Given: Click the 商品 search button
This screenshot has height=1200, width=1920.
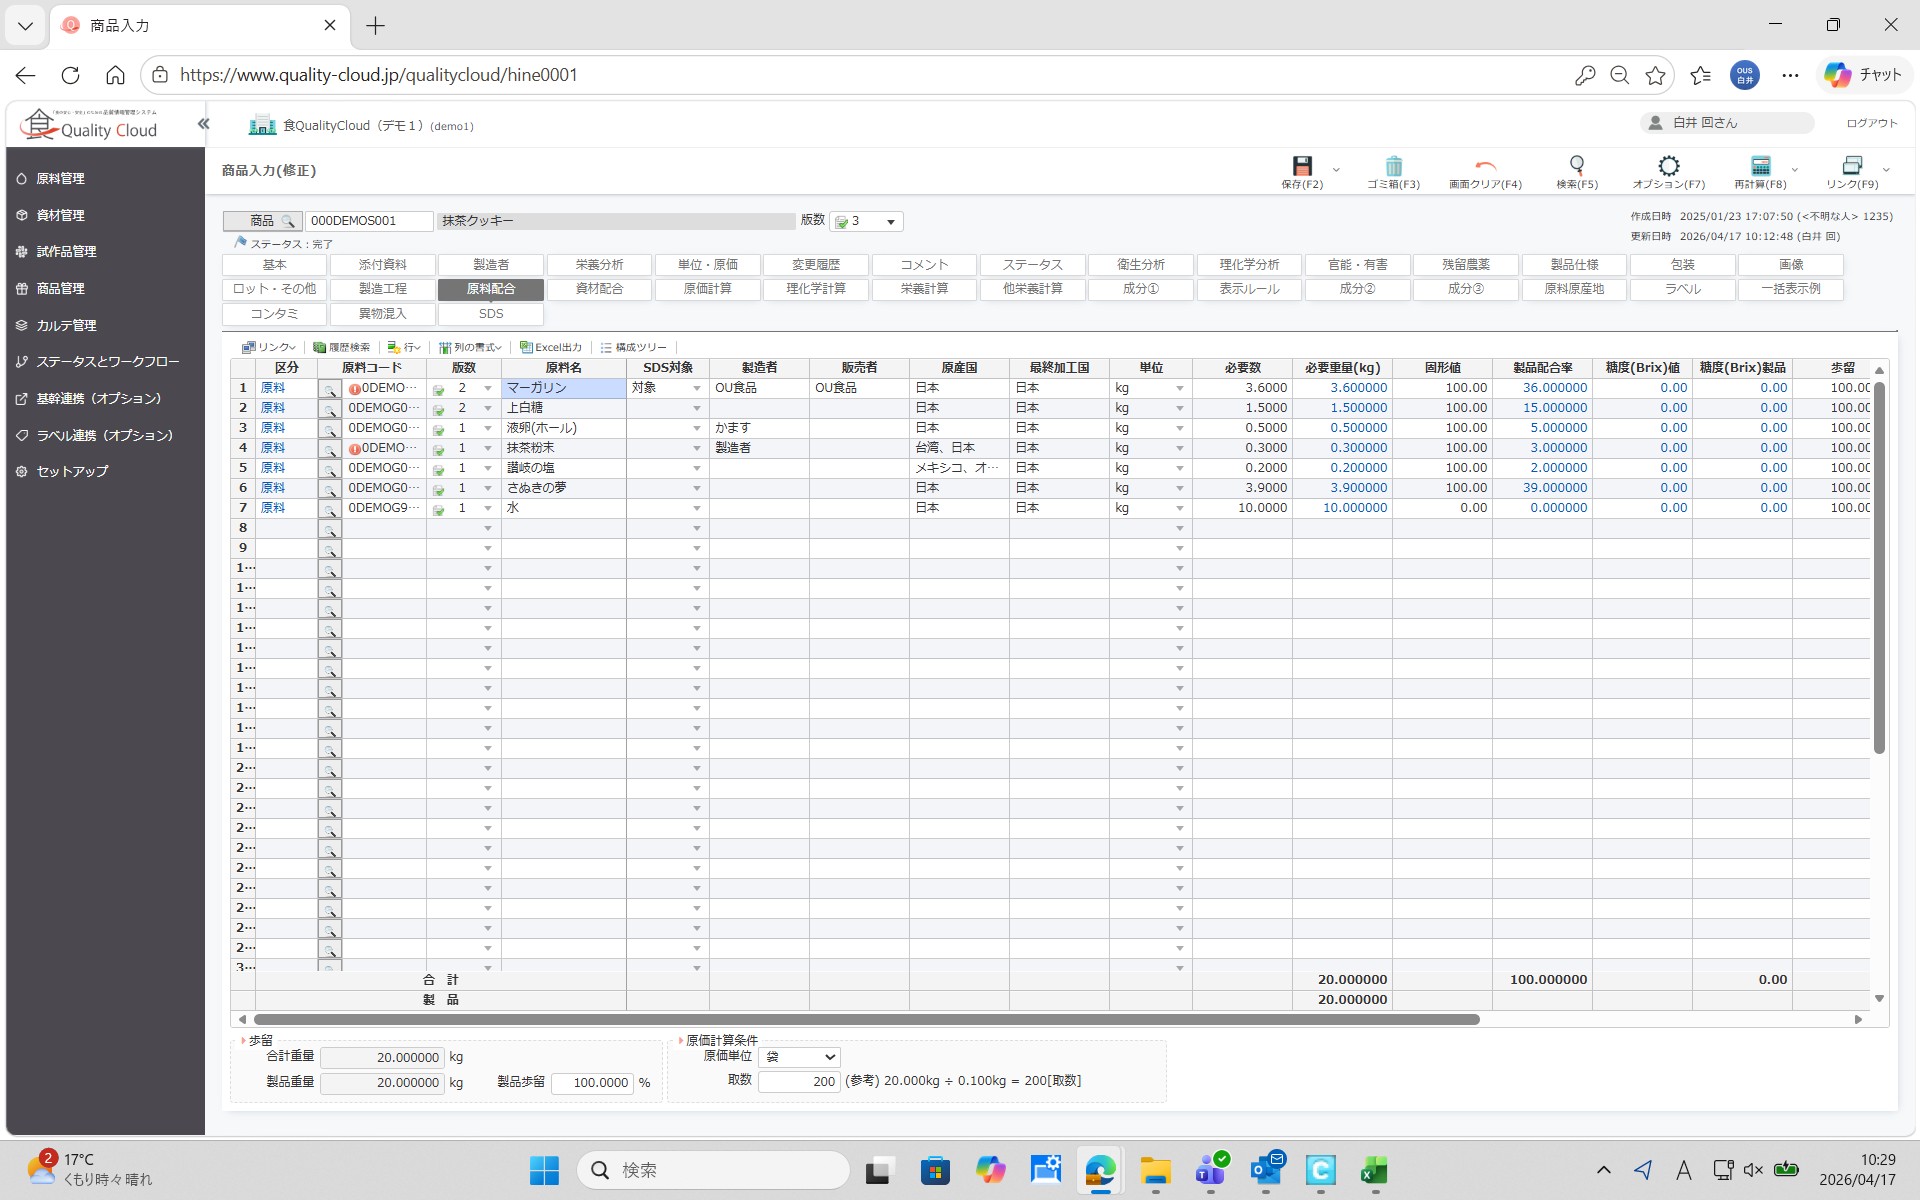Looking at the screenshot, I should (x=262, y=221).
